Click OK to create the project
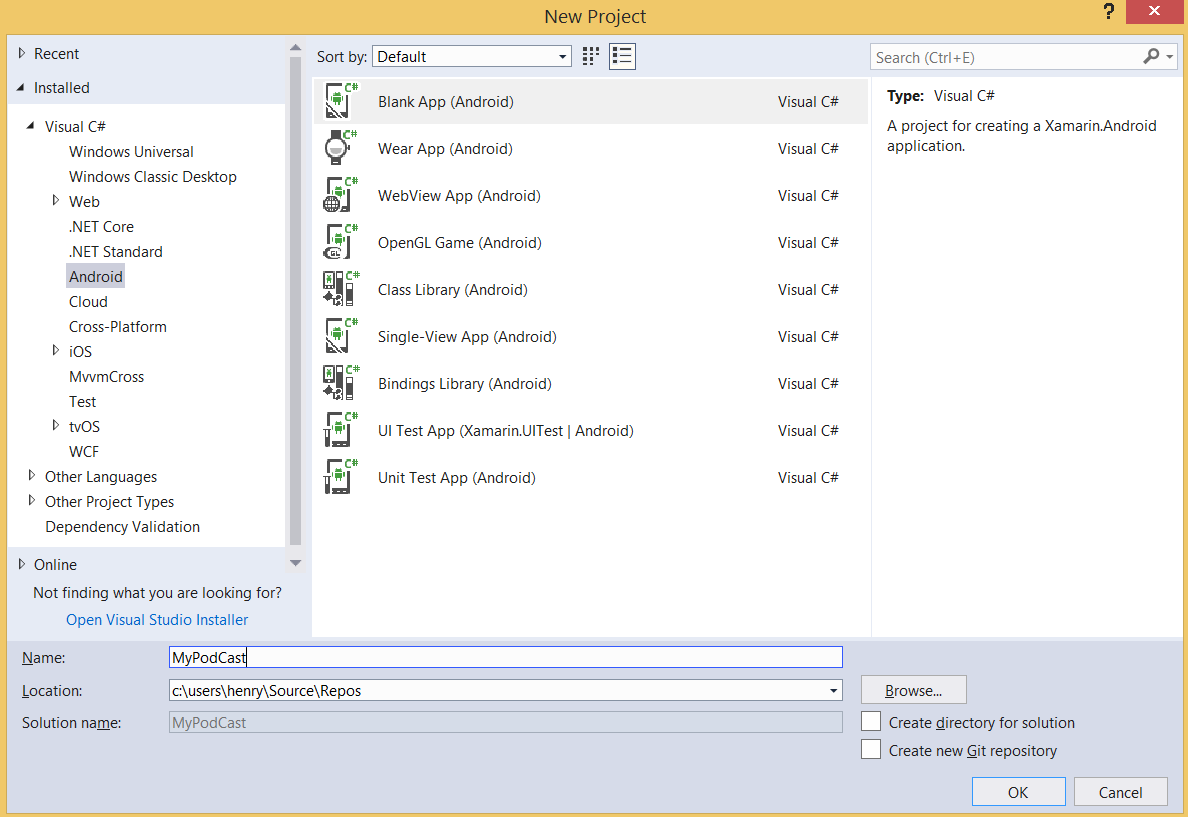 point(1018,792)
